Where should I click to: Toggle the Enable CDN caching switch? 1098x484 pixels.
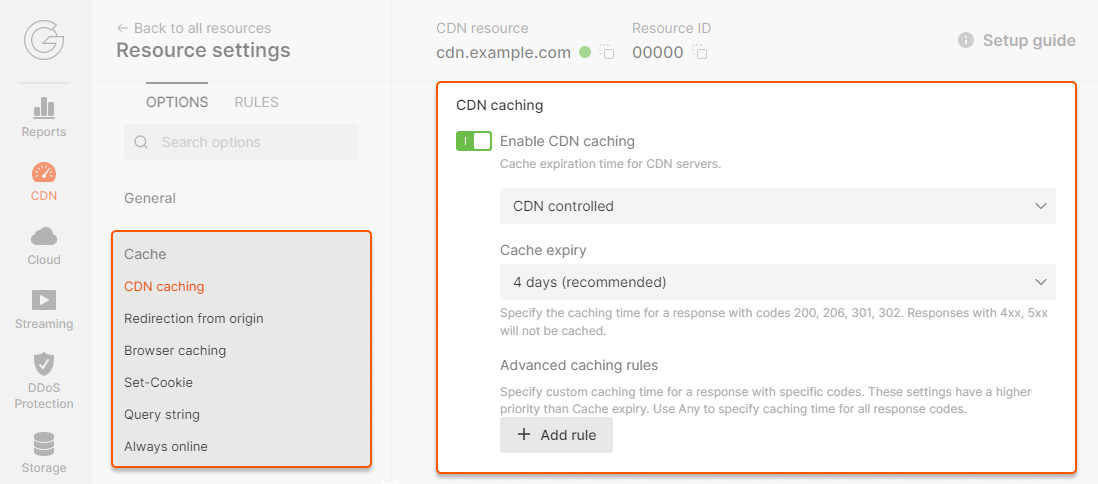click(473, 141)
